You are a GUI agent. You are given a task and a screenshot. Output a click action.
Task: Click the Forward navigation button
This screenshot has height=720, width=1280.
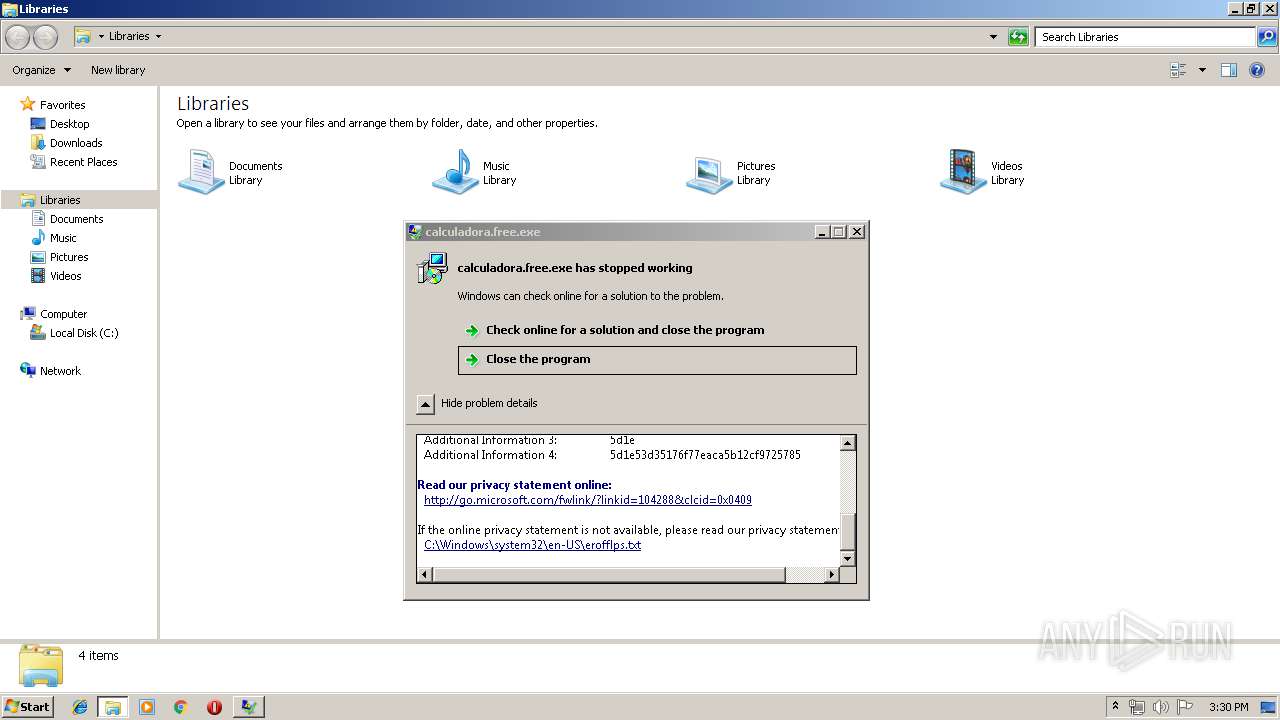[x=45, y=37]
